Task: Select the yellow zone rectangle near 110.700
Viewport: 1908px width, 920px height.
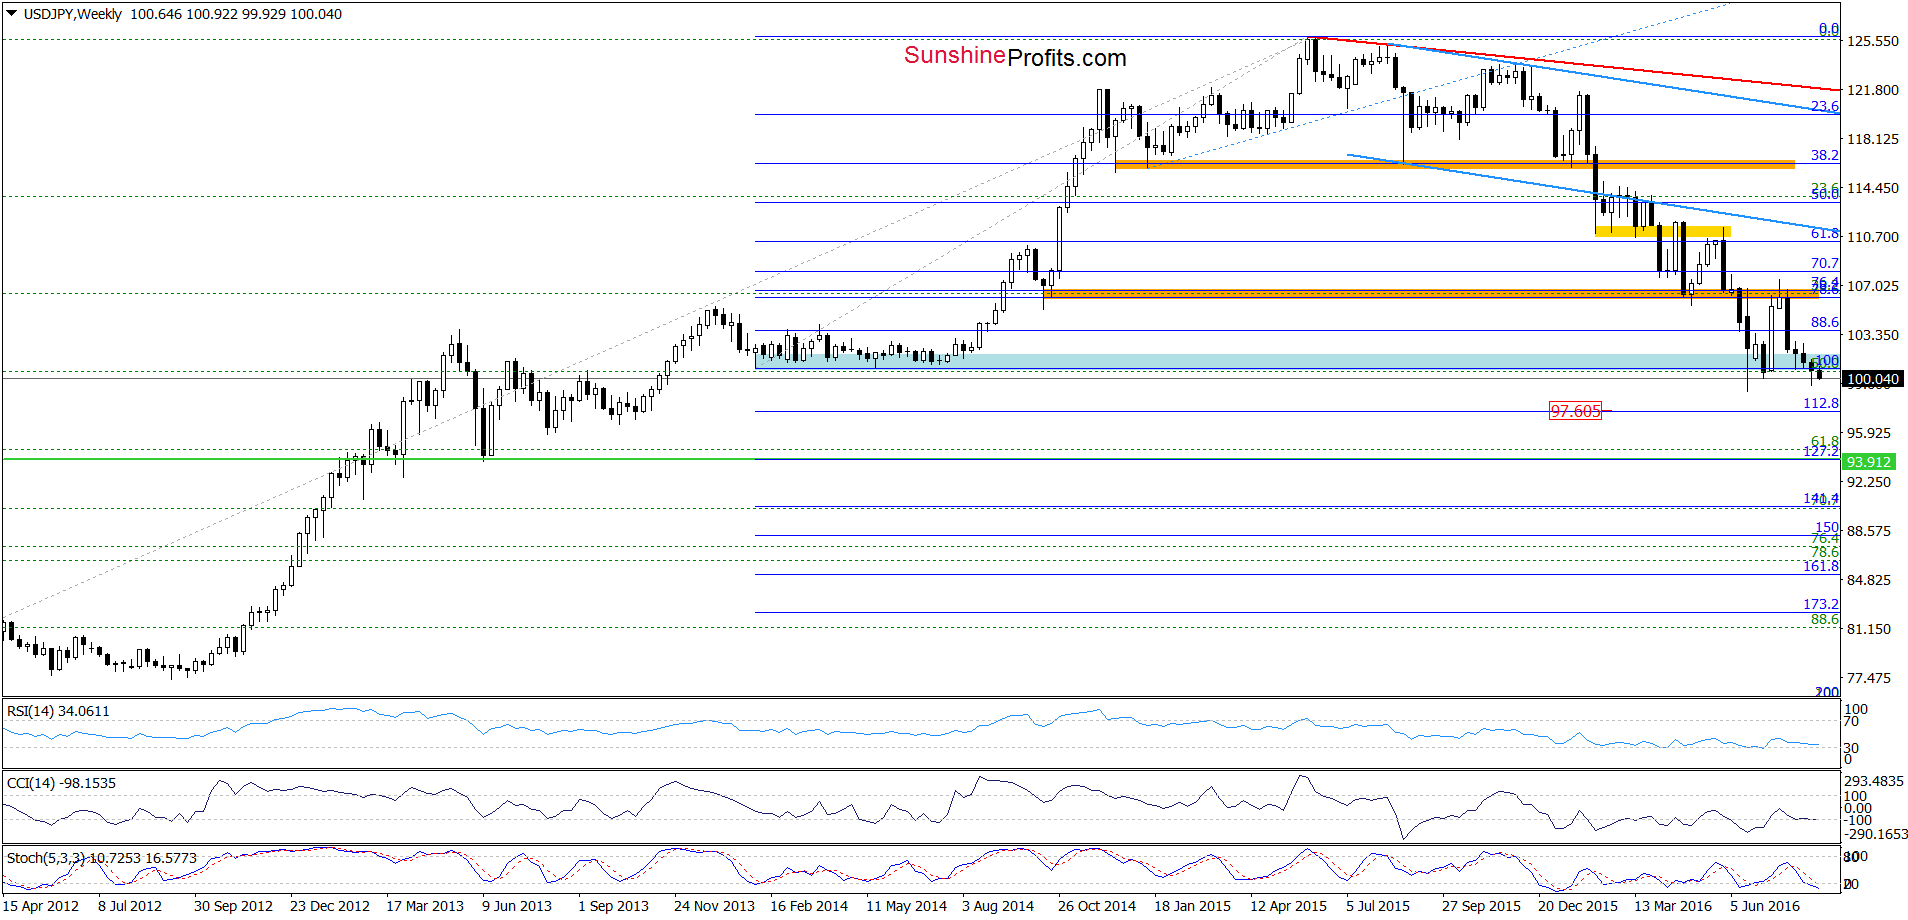Action: pyautogui.click(x=1662, y=232)
